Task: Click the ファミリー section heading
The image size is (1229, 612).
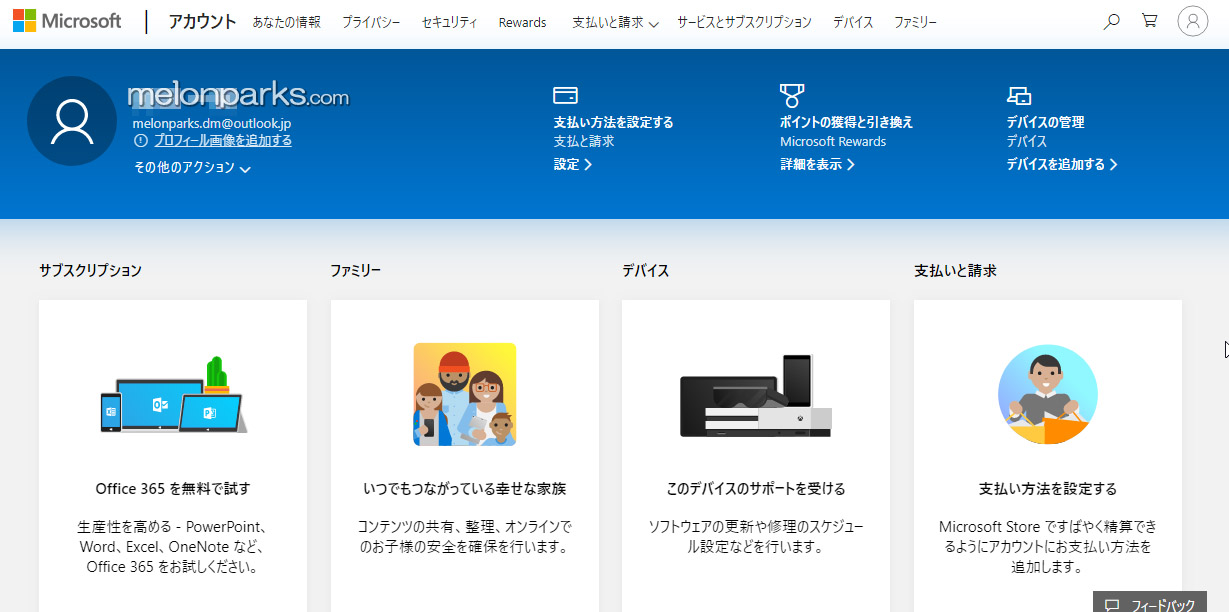Action: 356,270
